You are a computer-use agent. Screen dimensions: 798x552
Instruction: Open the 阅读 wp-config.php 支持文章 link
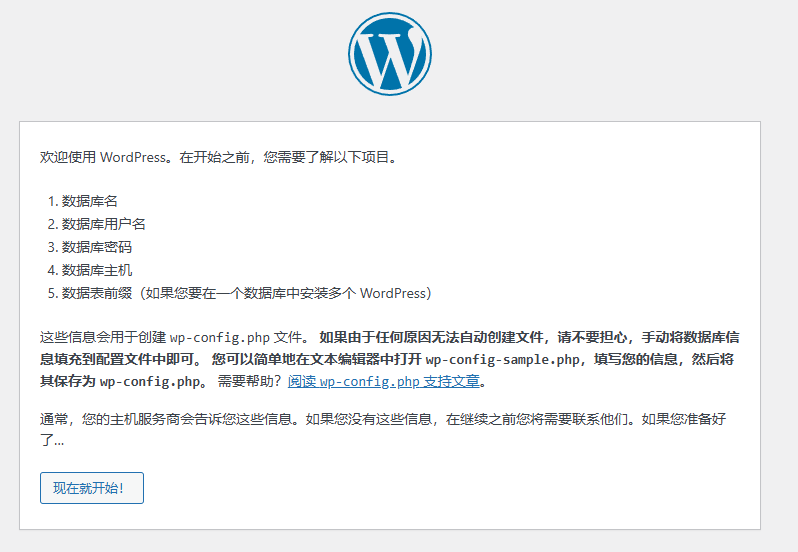(384, 381)
